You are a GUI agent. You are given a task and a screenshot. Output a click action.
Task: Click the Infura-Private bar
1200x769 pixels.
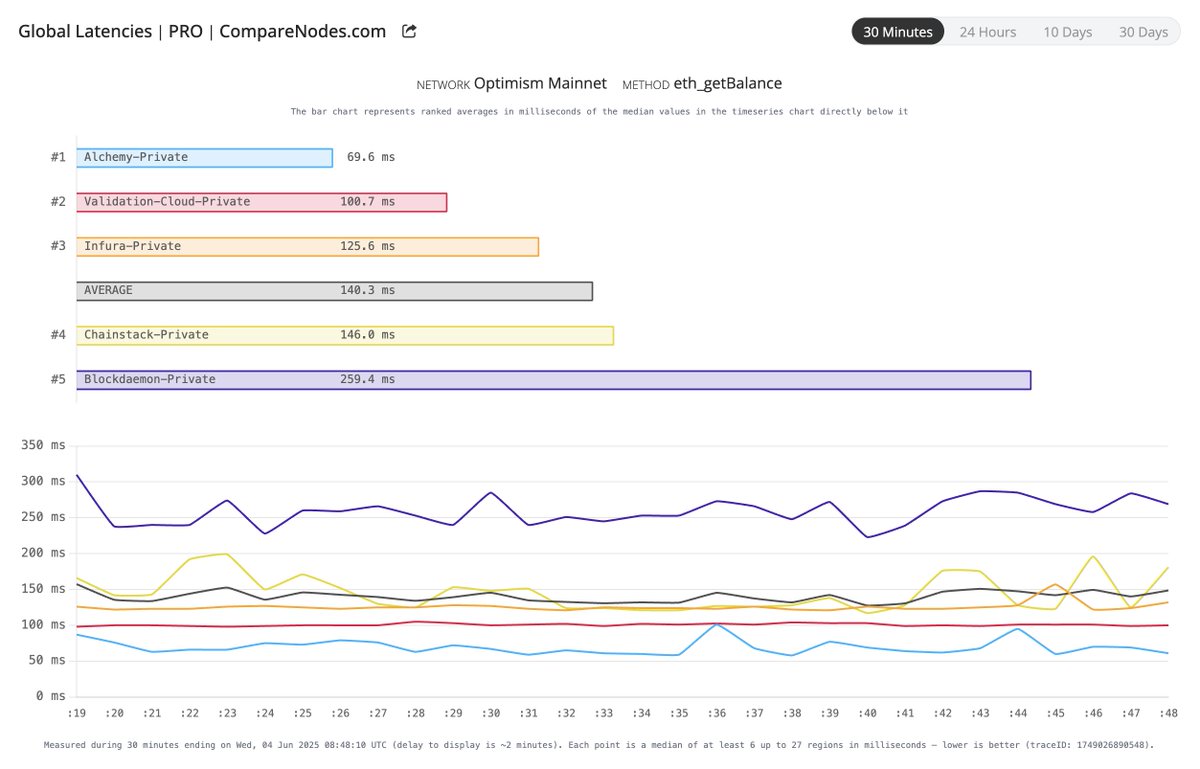pos(307,246)
